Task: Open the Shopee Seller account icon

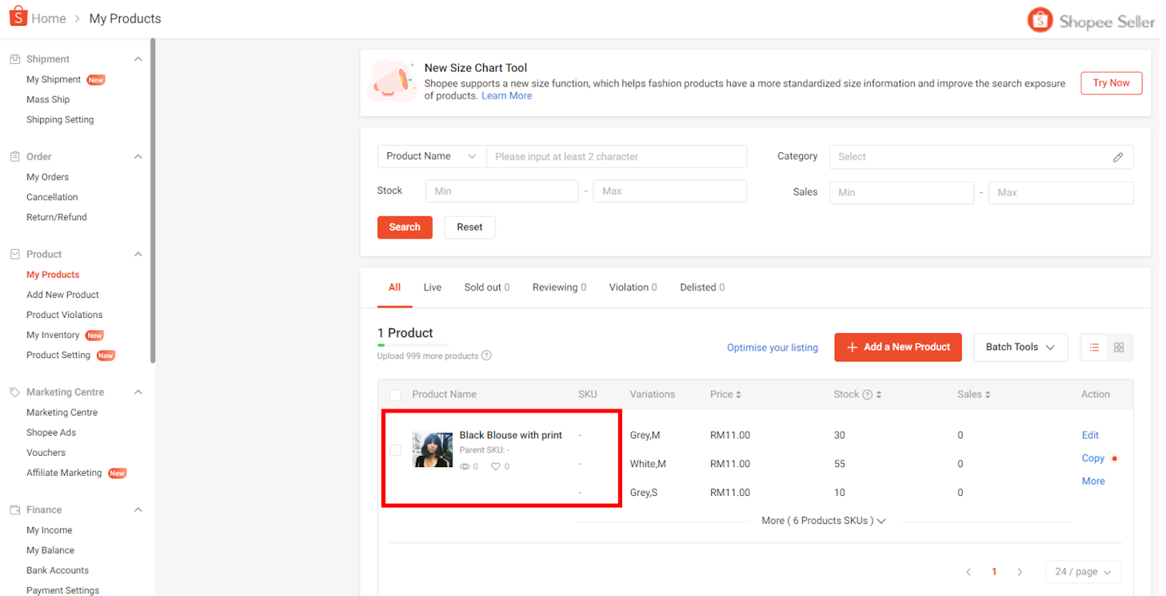Action: pos(1039,18)
